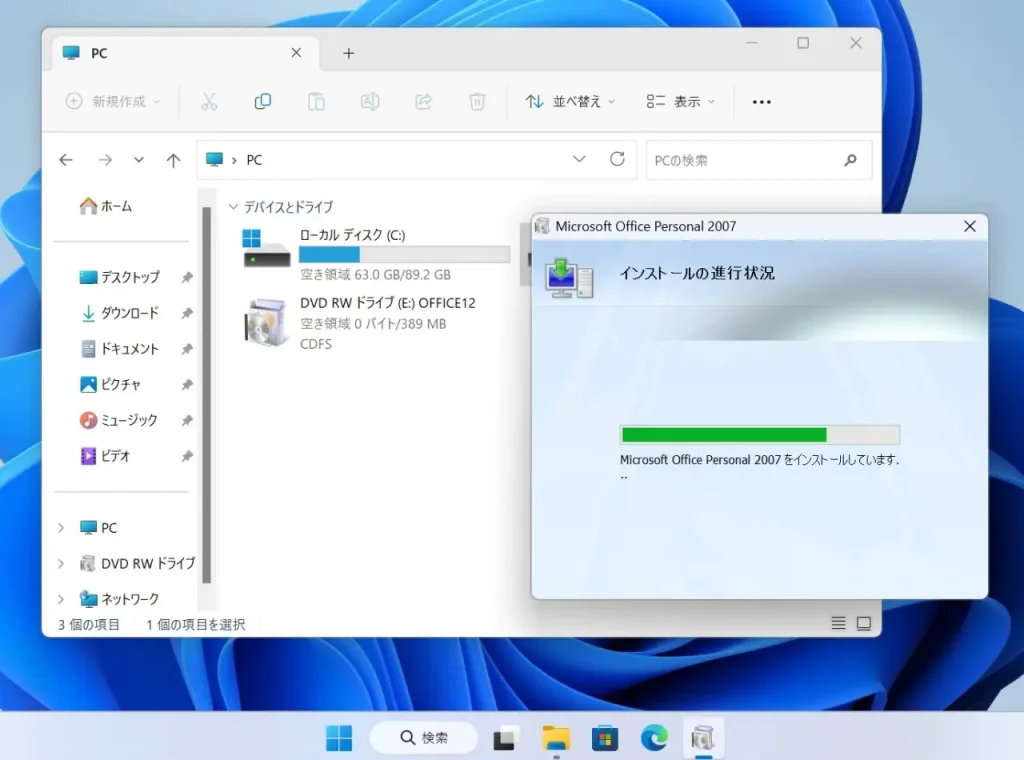This screenshot has height=760, width=1024.
Task: Click the Cut icon in the toolbar
Action: pos(210,101)
